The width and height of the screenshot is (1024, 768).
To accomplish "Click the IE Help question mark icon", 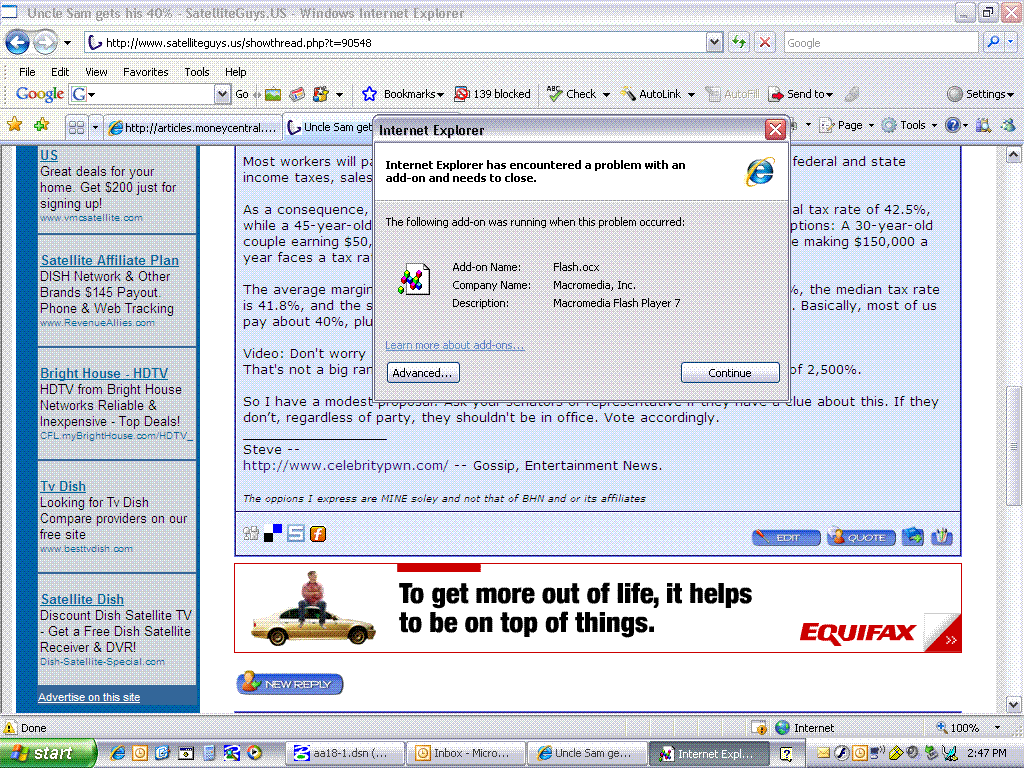I will click(953, 125).
